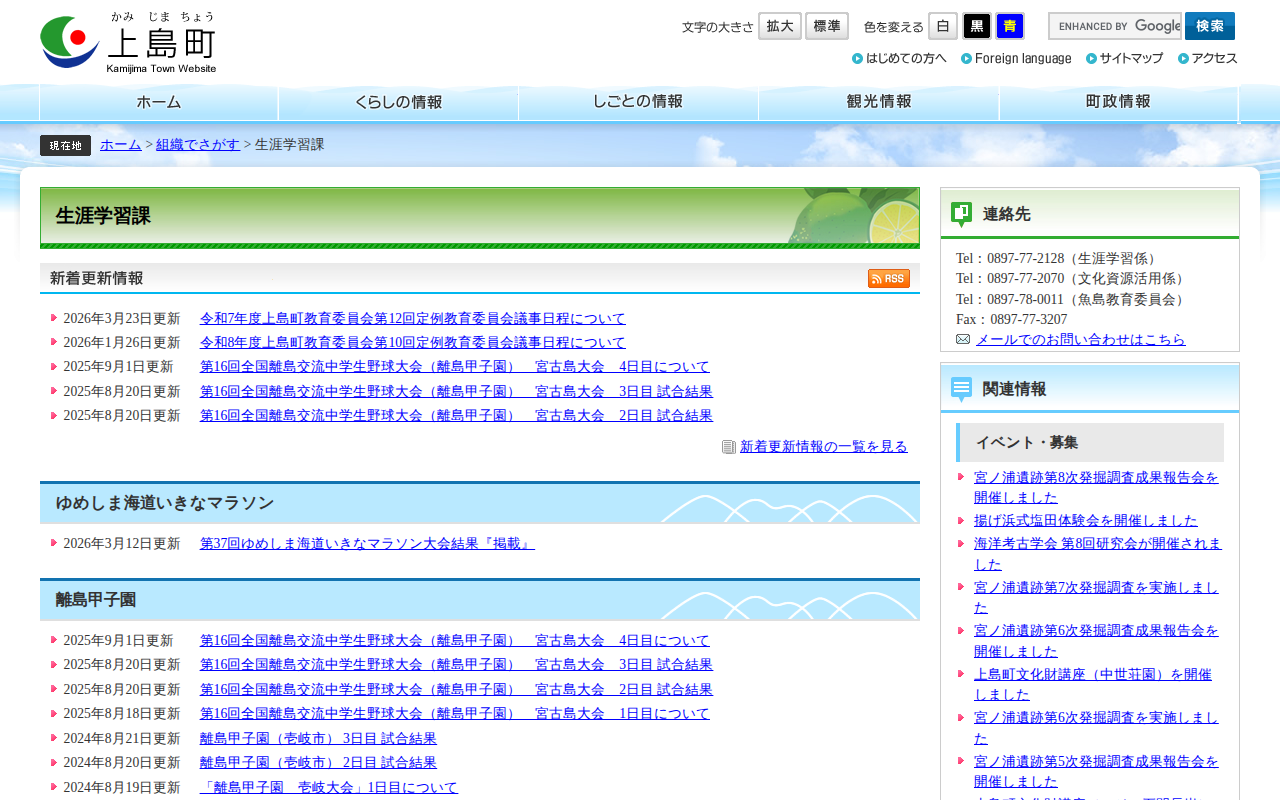Open 宮古島大会 2日目 試合結果 in 新着更新情報
This screenshot has width=1280, height=800.
456,416
